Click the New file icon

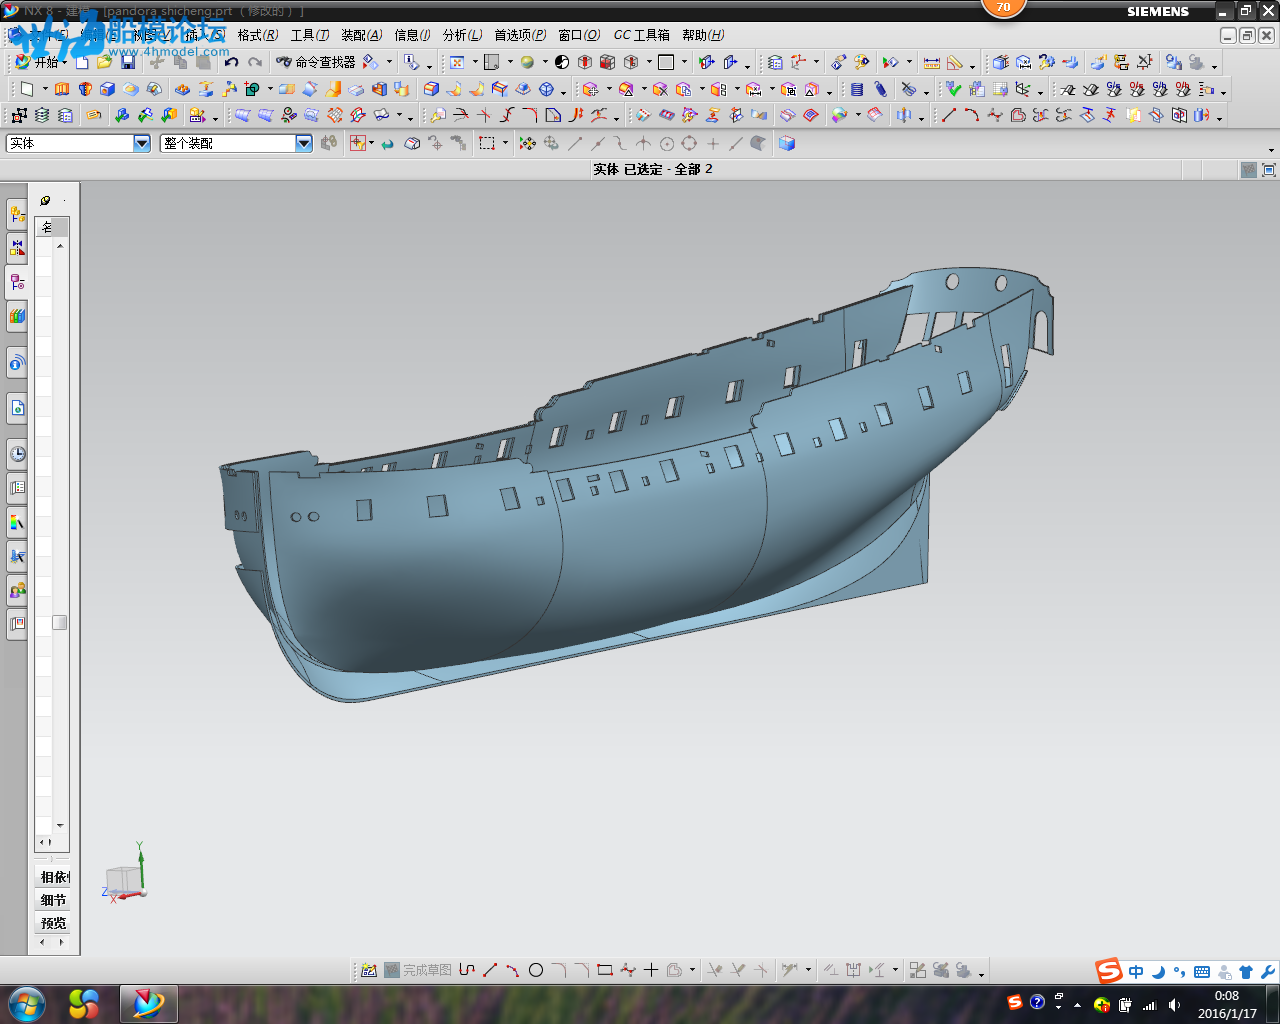click(x=83, y=62)
